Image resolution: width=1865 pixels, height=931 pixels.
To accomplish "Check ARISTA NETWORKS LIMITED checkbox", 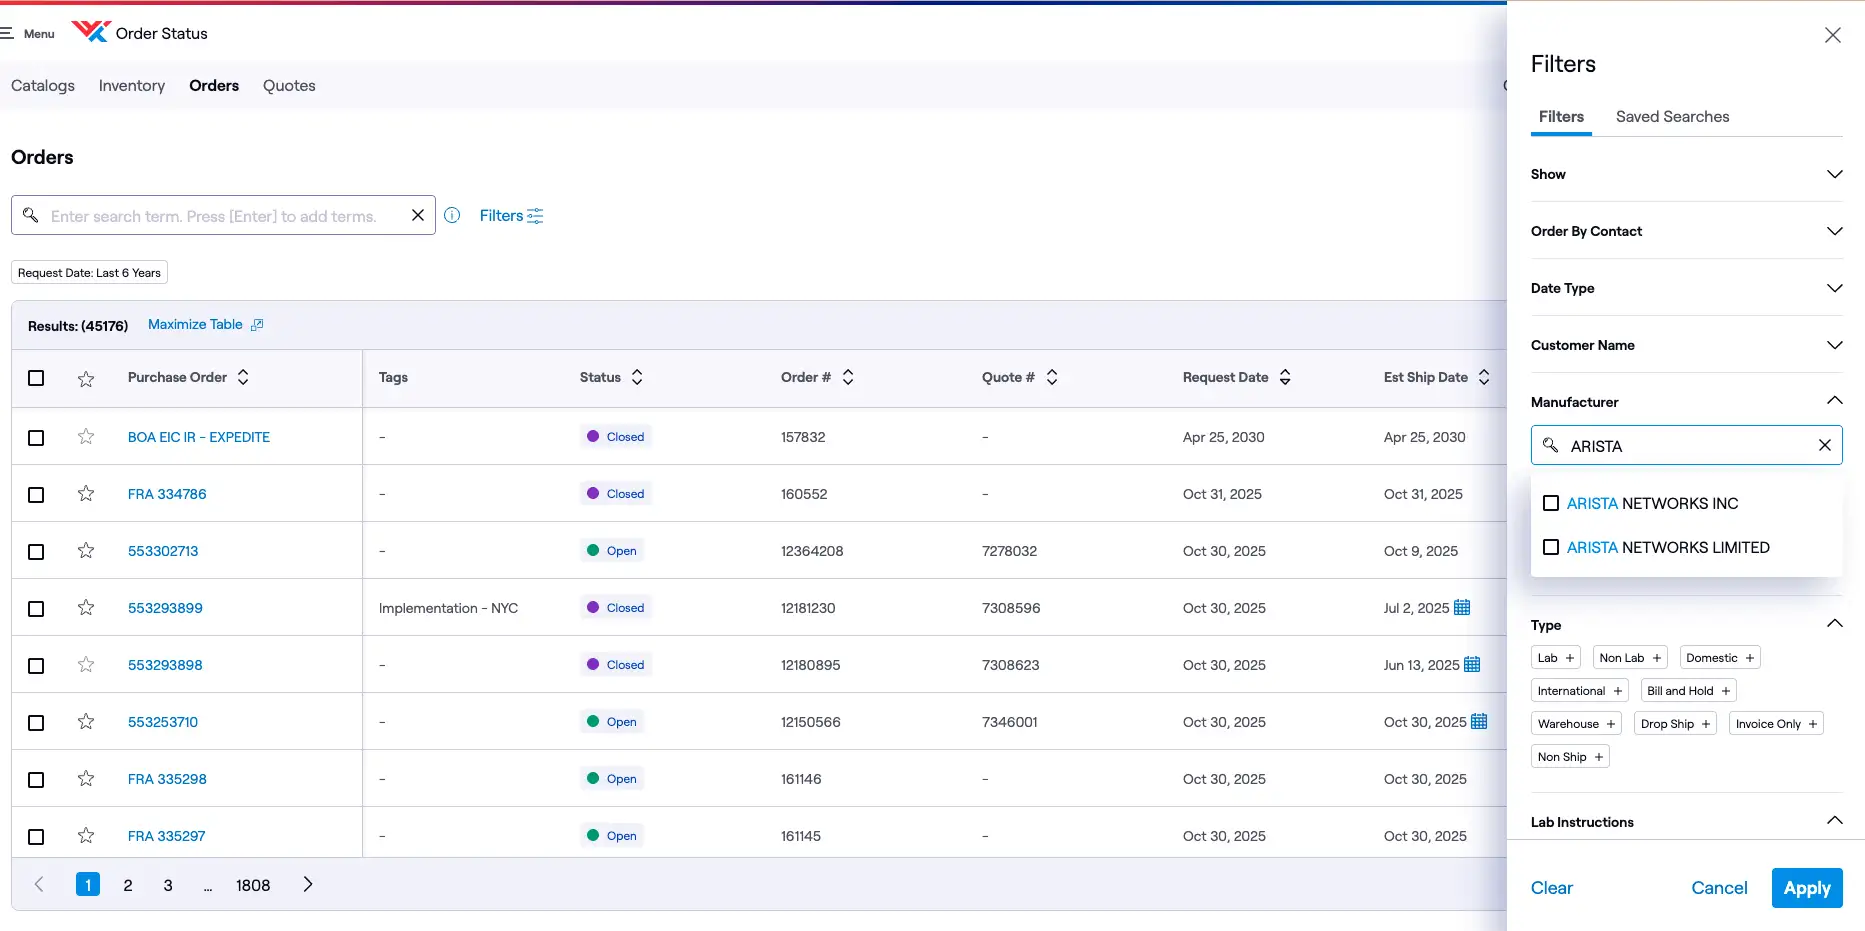I will (x=1551, y=547).
